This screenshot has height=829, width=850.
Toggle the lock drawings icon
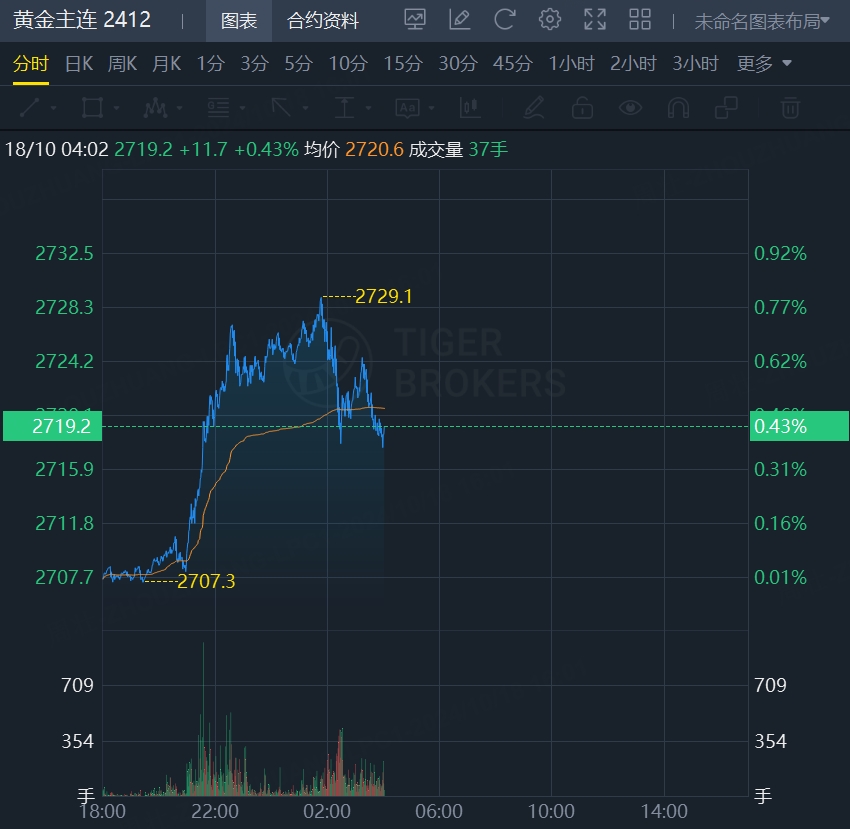pyautogui.click(x=582, y=108)
